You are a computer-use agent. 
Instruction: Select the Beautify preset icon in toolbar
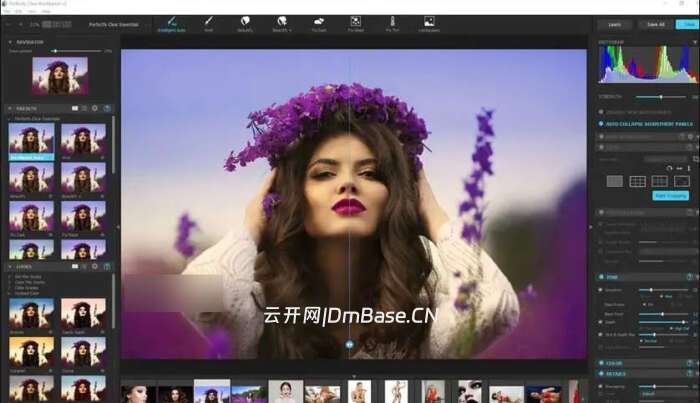click(x=245, y=24)
